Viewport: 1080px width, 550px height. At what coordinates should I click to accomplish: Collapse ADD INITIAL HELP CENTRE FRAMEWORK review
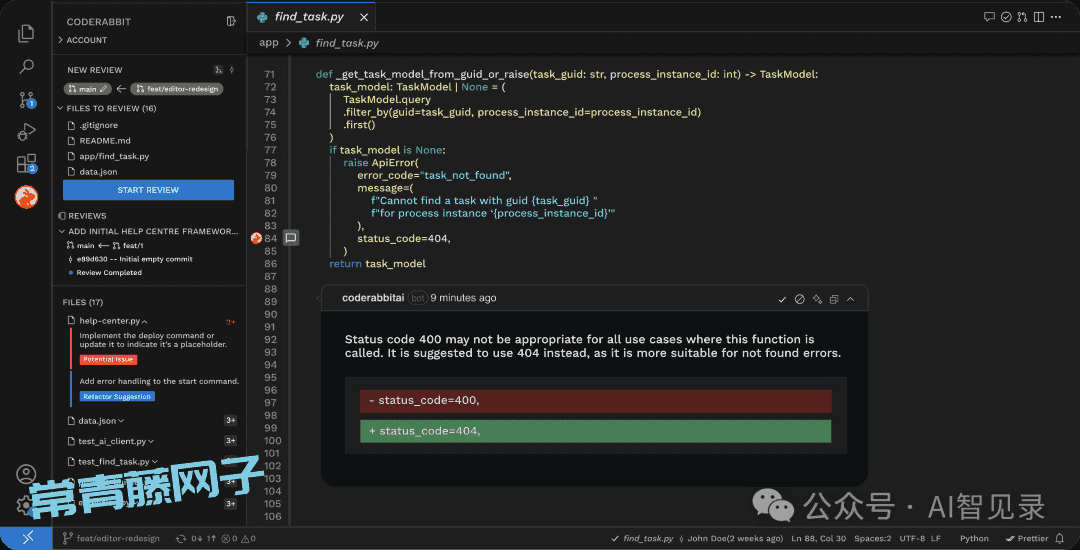pos(149,231)
